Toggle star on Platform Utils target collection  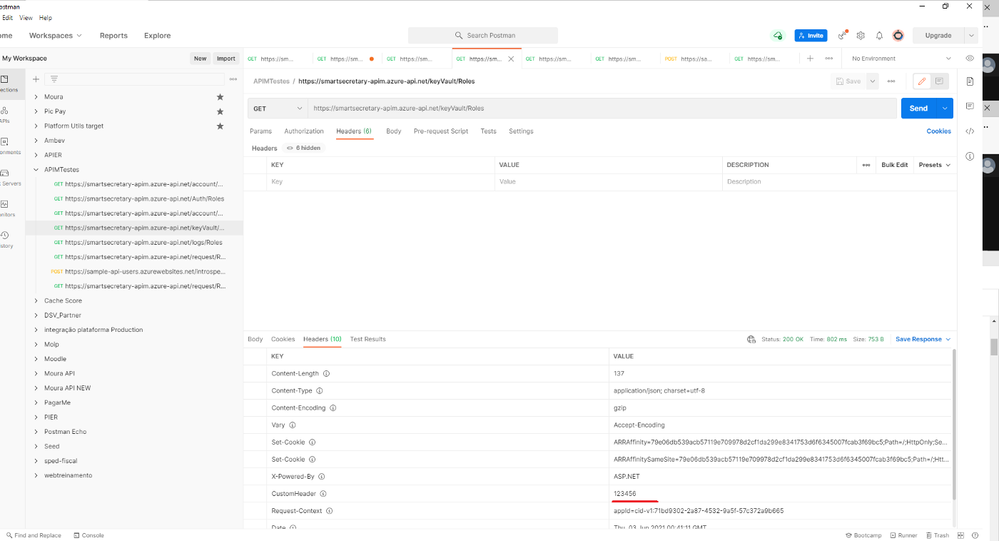220,126
